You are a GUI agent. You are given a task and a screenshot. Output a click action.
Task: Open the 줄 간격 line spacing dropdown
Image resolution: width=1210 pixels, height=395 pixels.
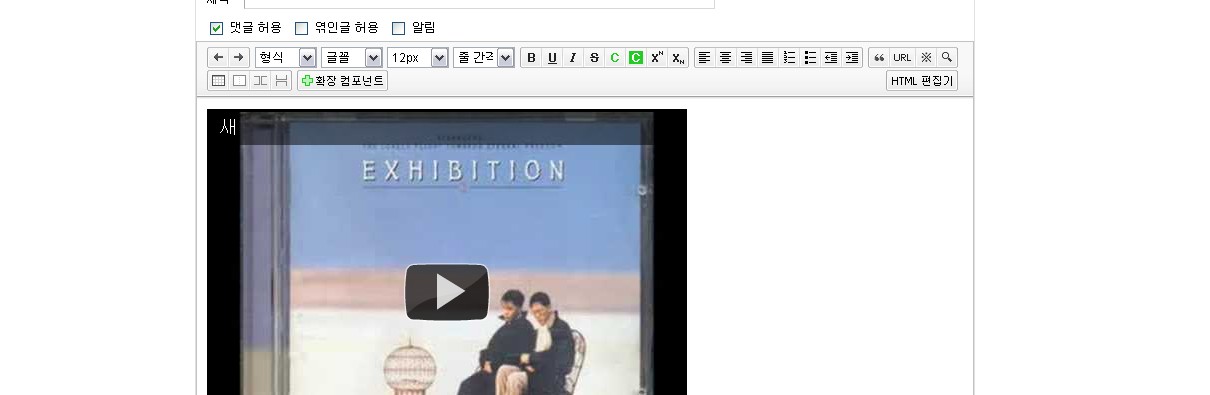pyautogui.click(x=484, y=58)
